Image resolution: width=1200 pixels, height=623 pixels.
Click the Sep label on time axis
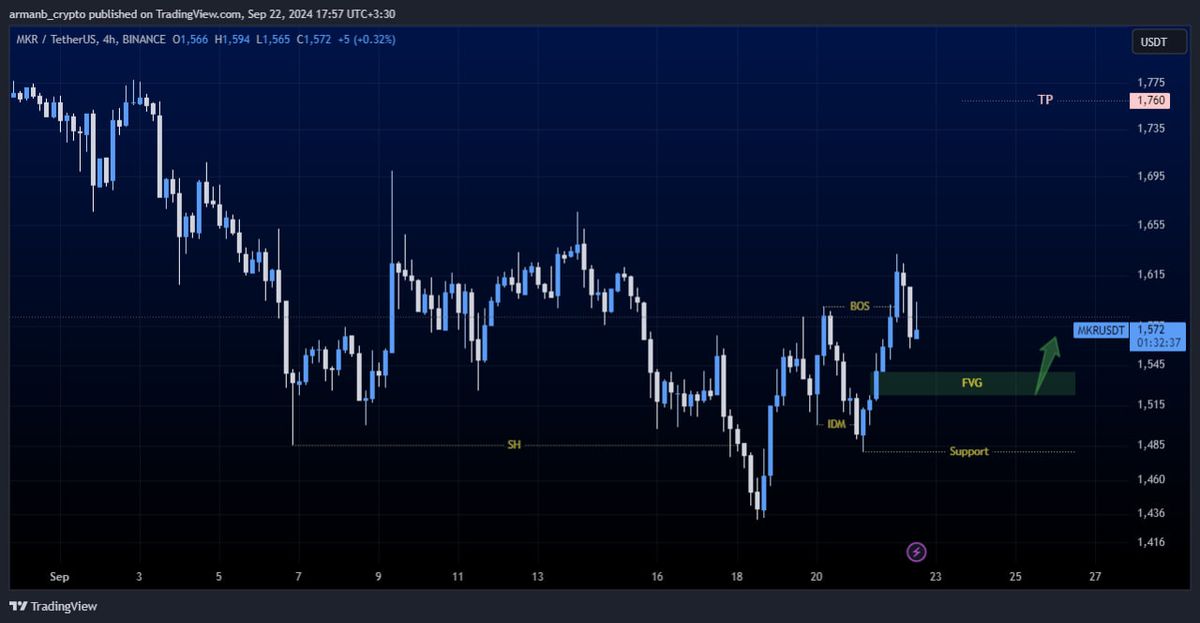[x=59, y=577]
